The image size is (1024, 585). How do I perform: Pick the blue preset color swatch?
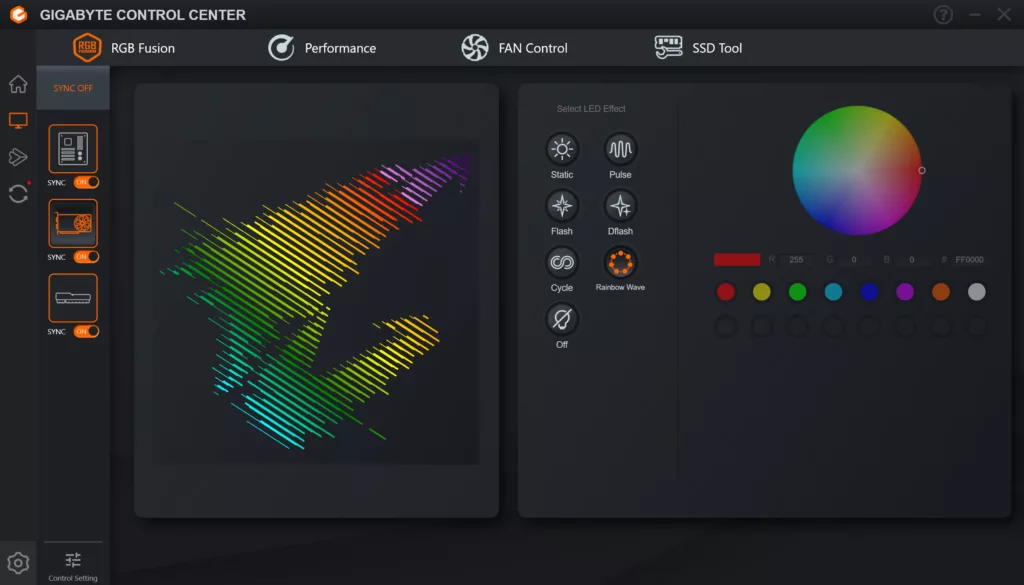coord(869,292)
